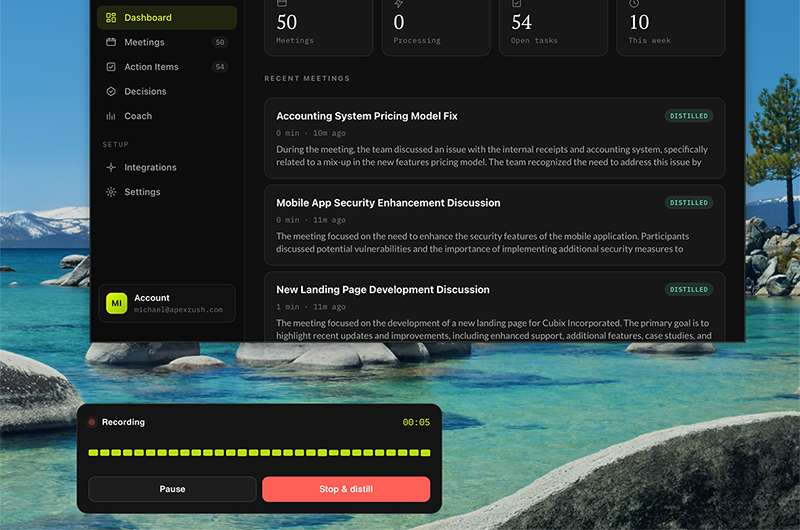Click the Action Items count badge 54
This screenshot has width=800, height=530.
click(220, 67)
